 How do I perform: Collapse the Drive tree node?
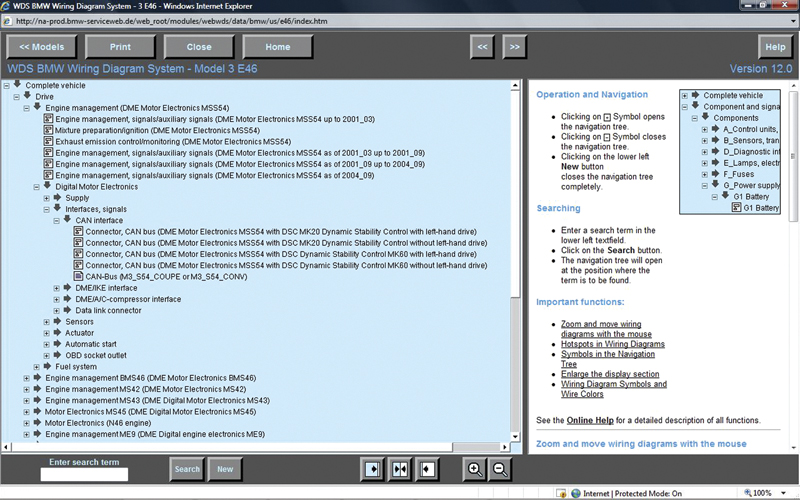click(x=16, y=97)
